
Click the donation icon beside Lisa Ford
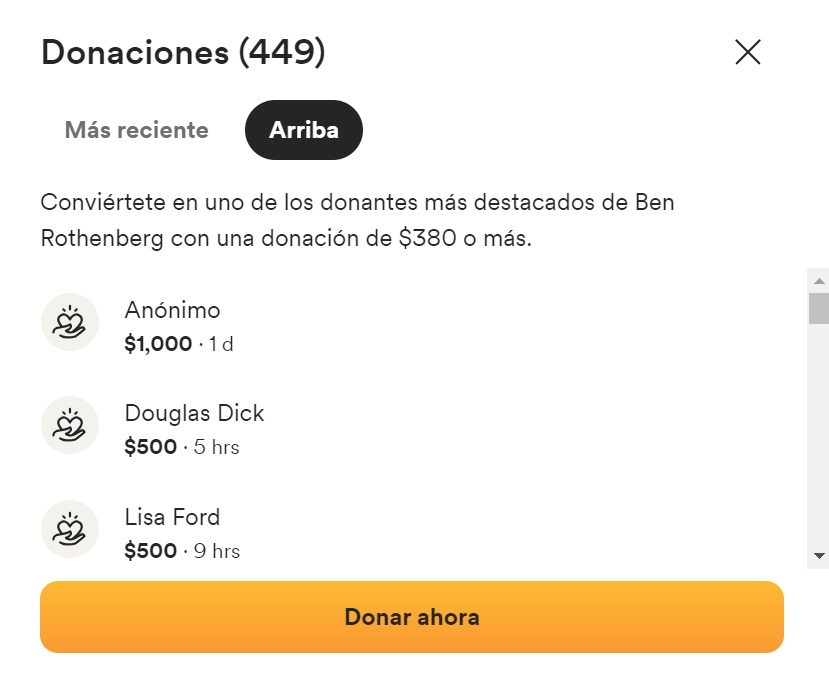pos(69,529)
